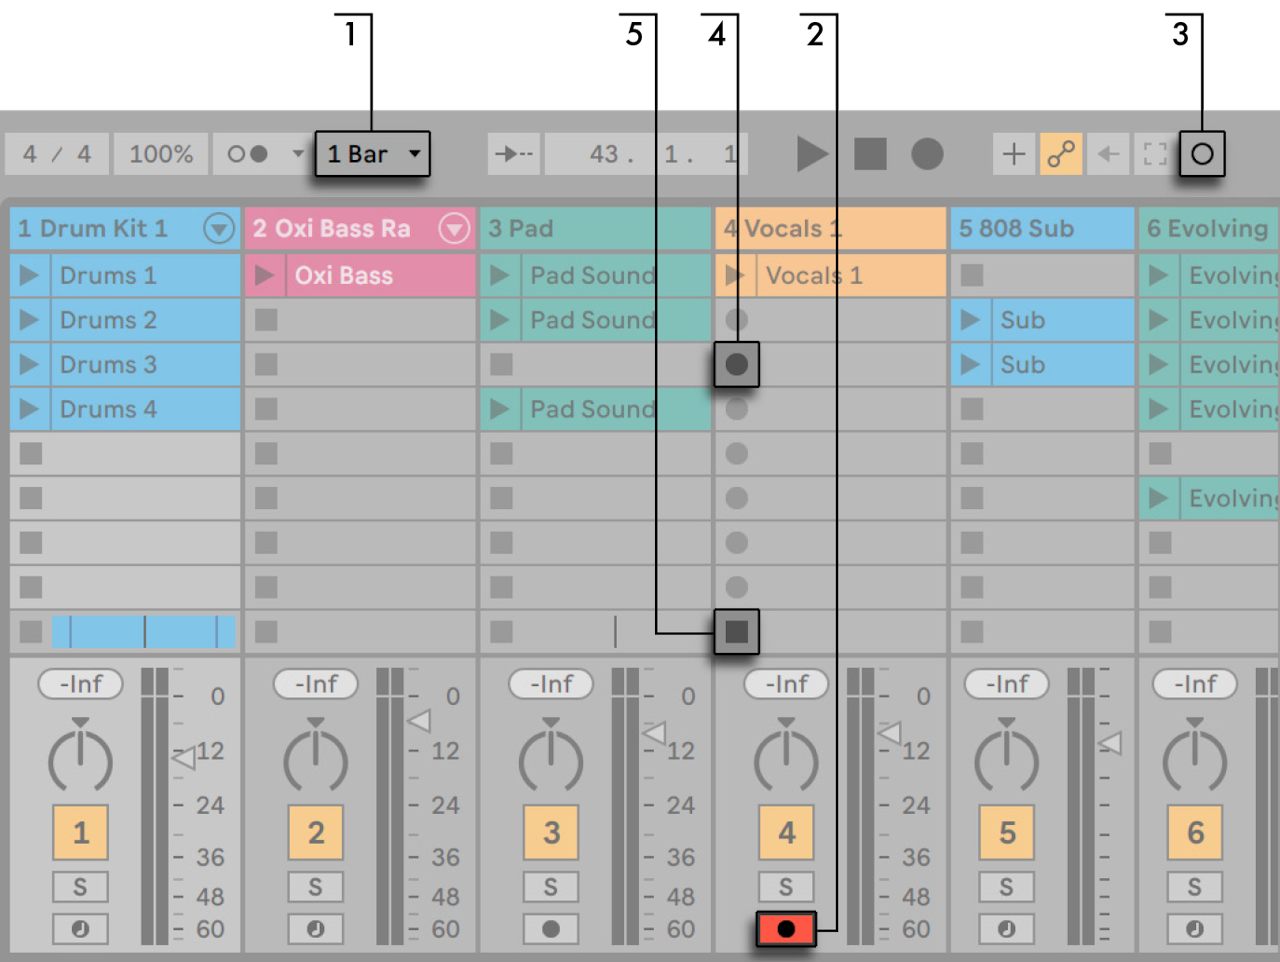This screenshot has width=1280, height=962.
Task: Arm Vocals 1 track for recording
Action: 786,928
